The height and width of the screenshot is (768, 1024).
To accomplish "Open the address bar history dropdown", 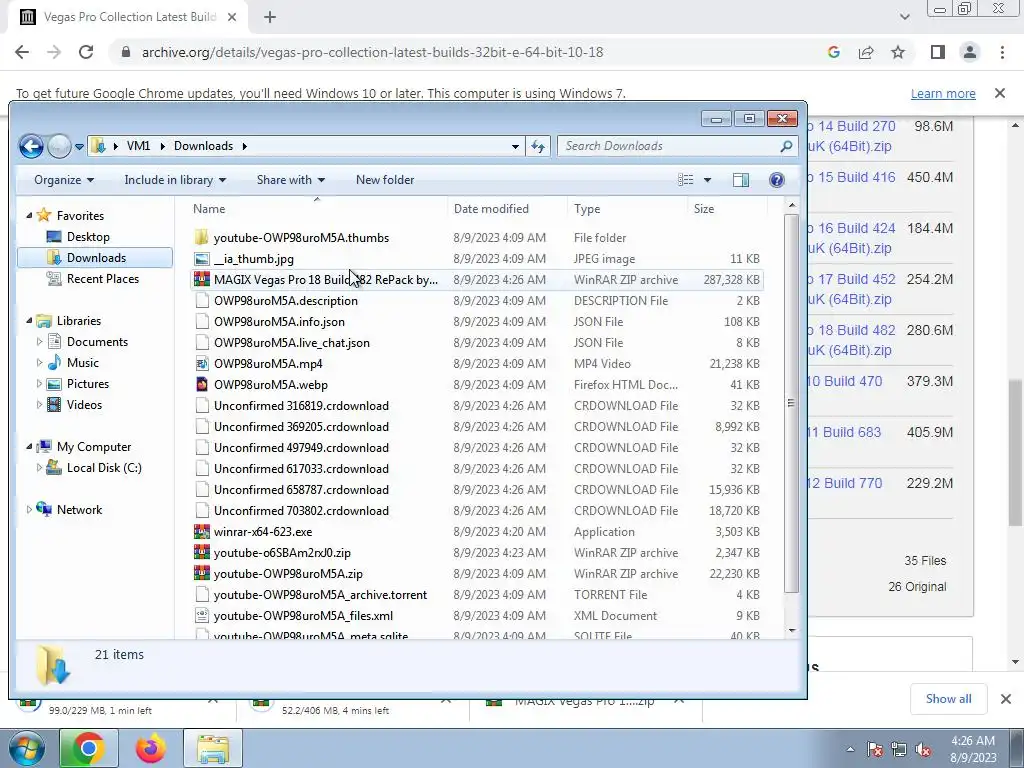I will tap(515, 146).
